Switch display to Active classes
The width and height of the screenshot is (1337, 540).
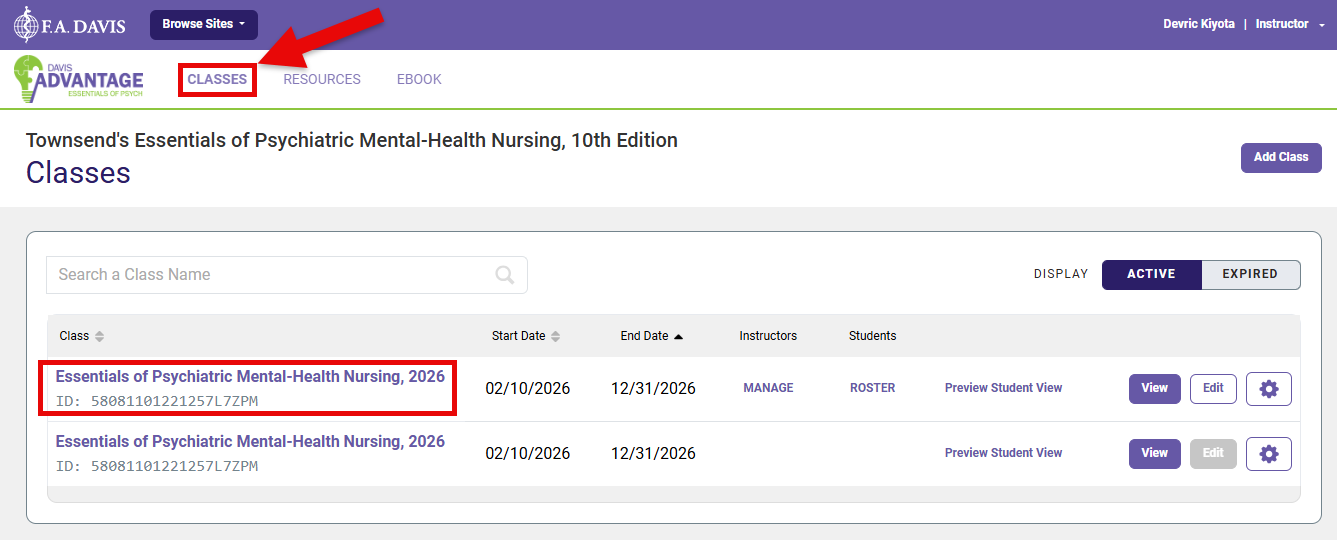click(1151, 274)
